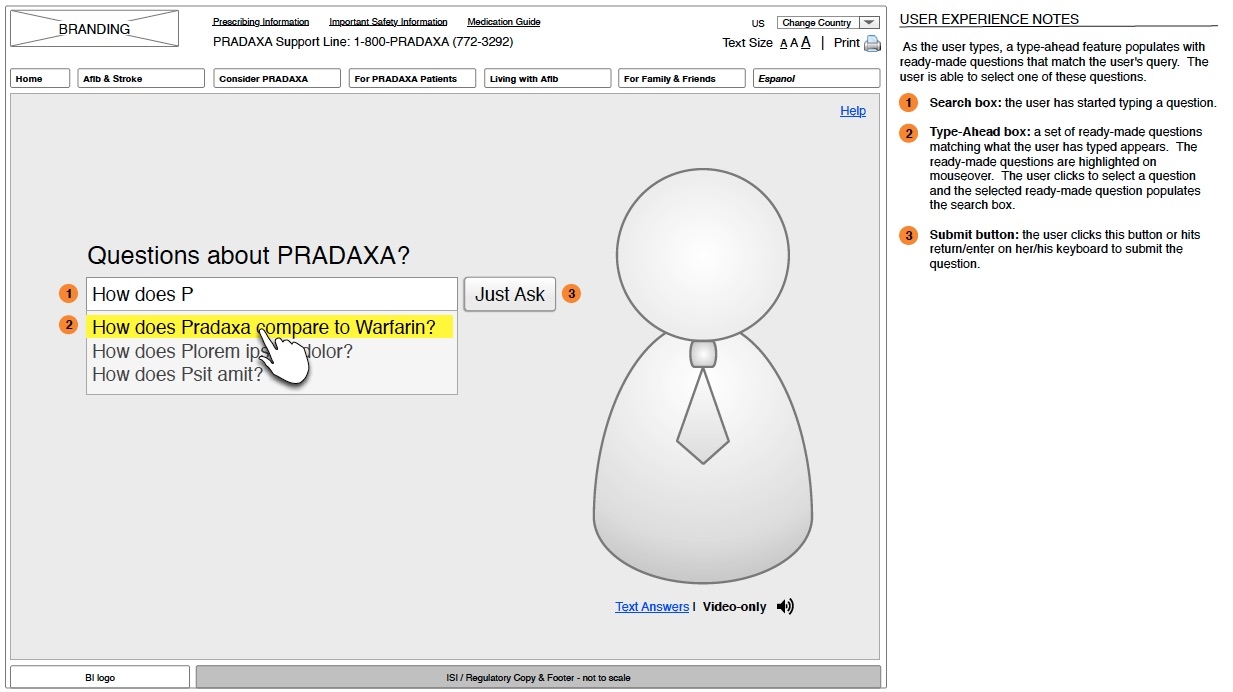Click the ISI Regulatory Copy footer bar
1233x692 pixels.
pos(538,677)
